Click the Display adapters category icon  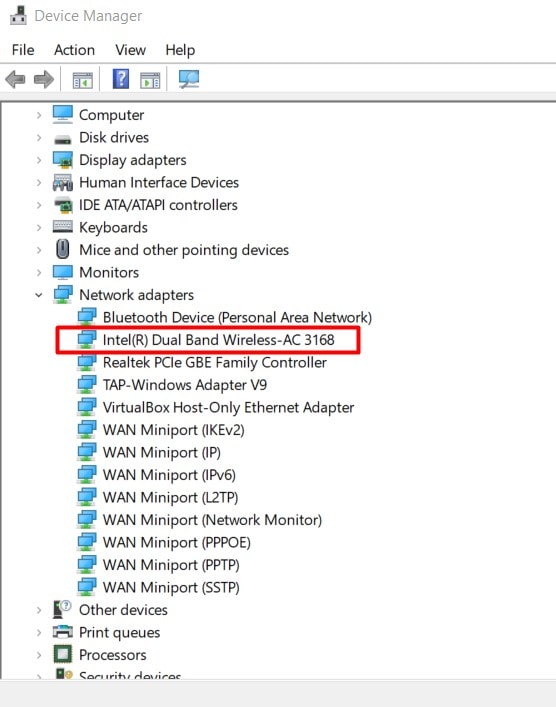pos(63,160)
